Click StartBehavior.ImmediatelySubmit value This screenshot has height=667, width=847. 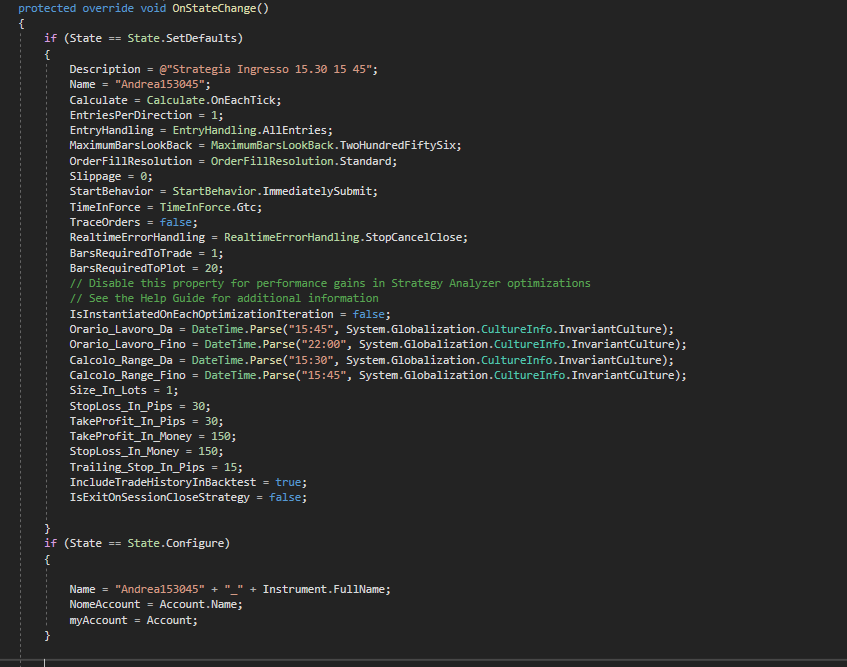(272, 191)
